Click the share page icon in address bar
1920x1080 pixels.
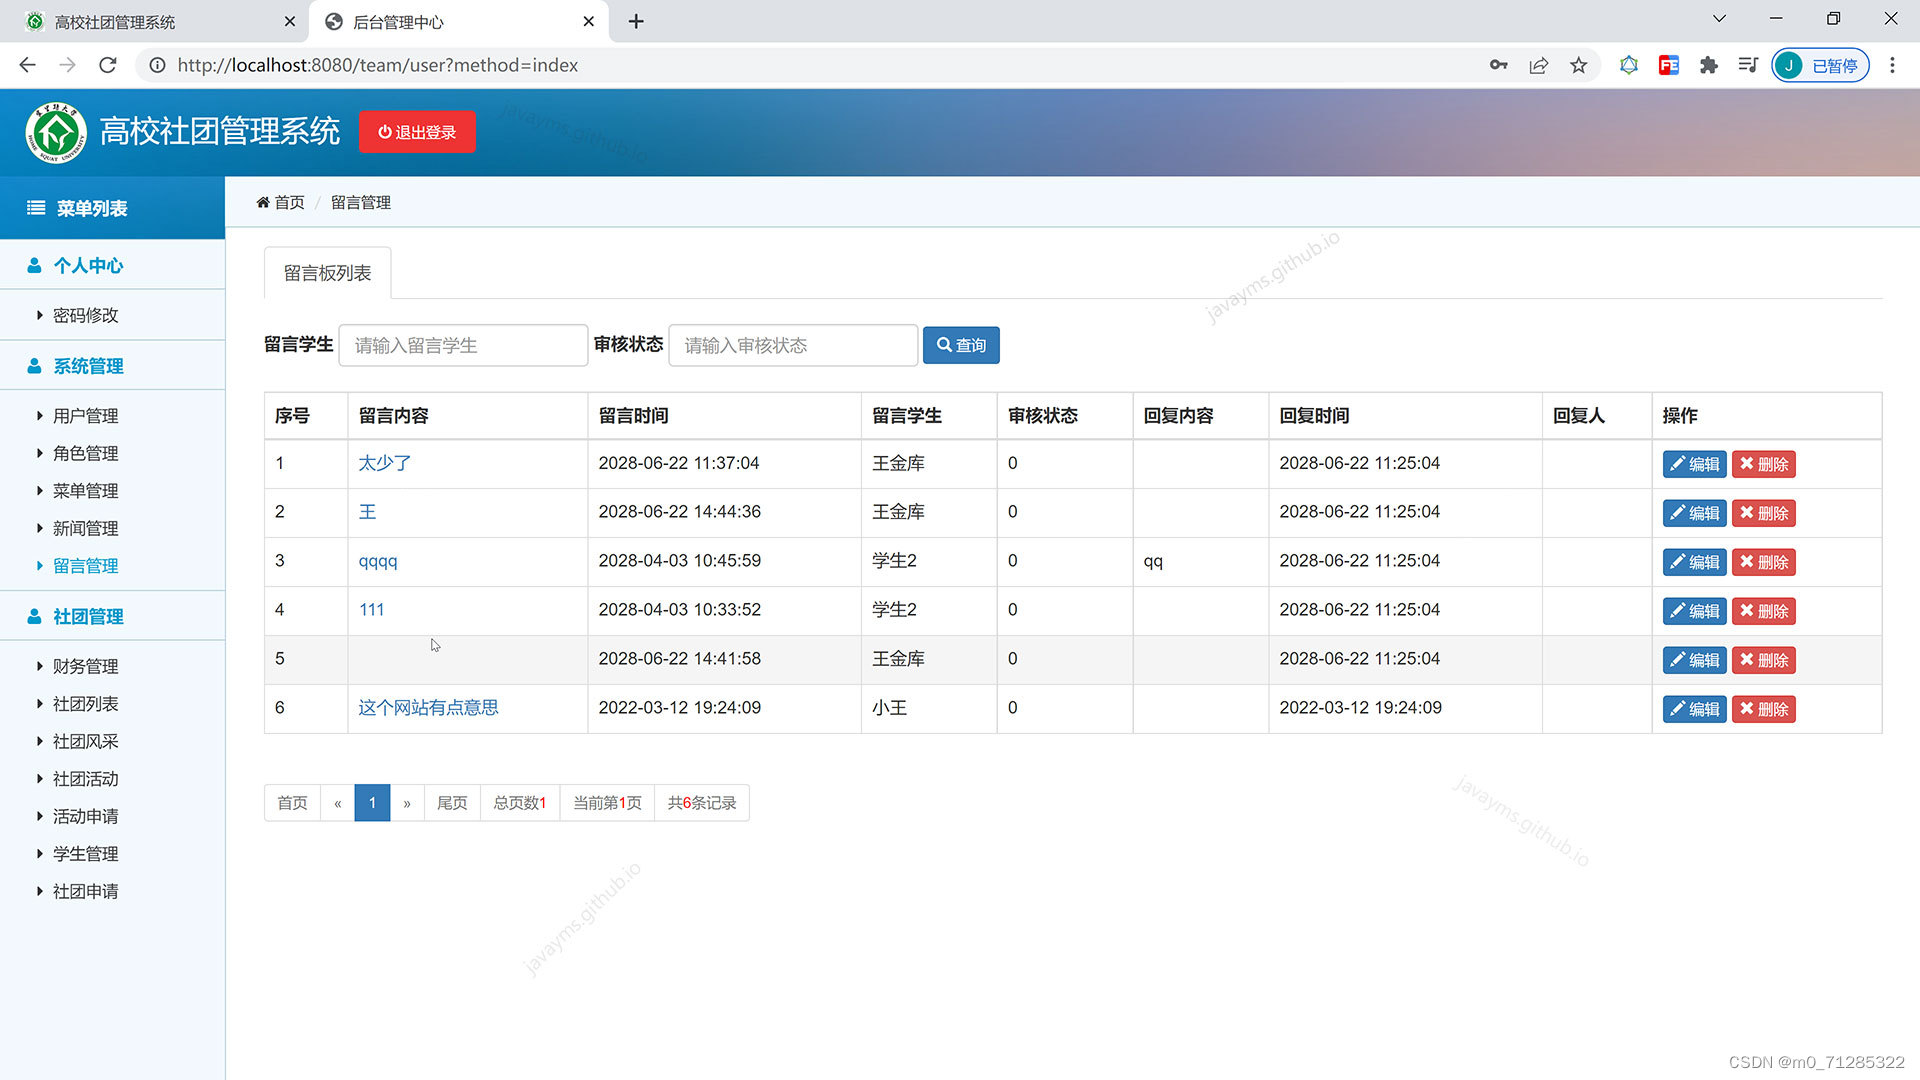[1538, 66]
